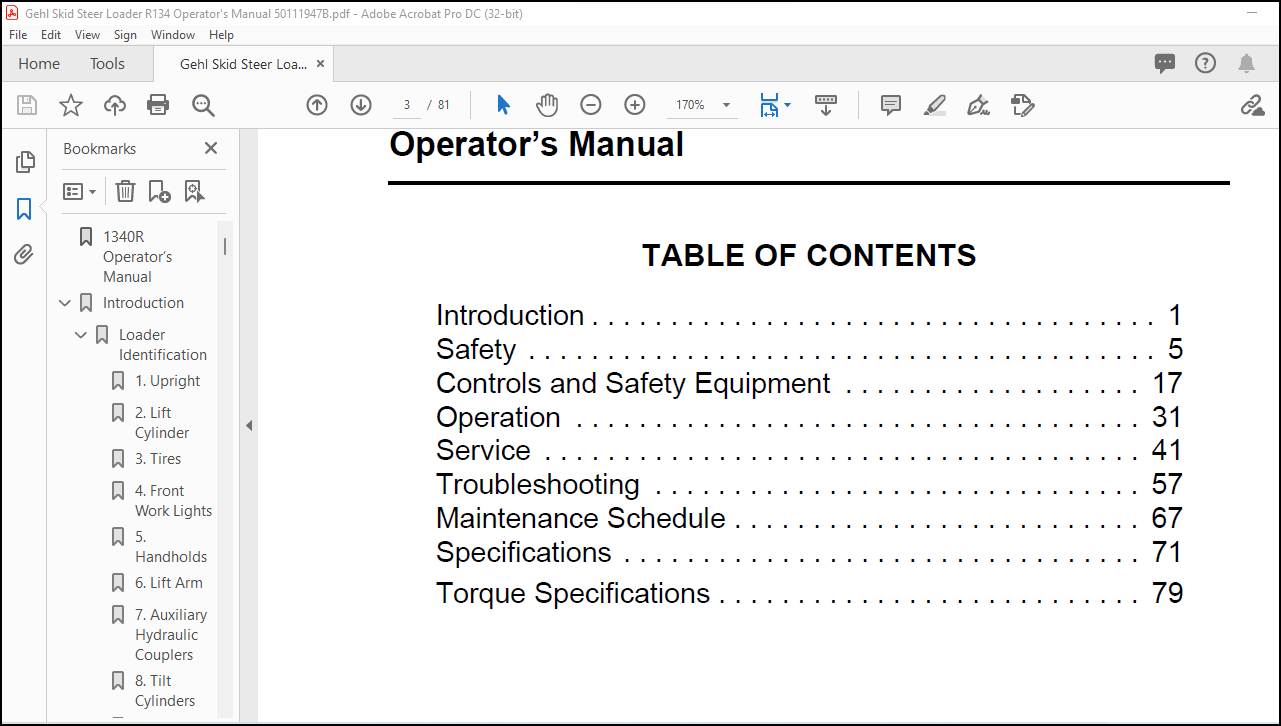Select the Gehl Skid Steer document tab

tap(243, 63)
